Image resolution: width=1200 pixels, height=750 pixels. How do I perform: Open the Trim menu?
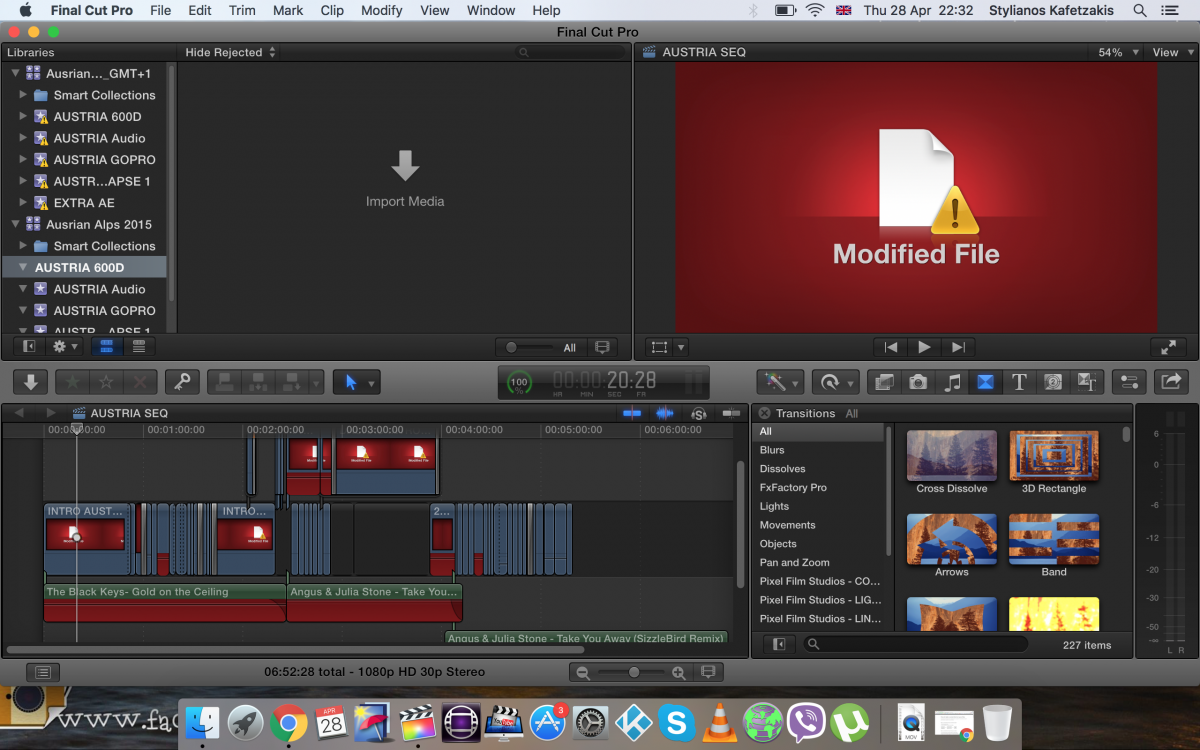[242, 10]
